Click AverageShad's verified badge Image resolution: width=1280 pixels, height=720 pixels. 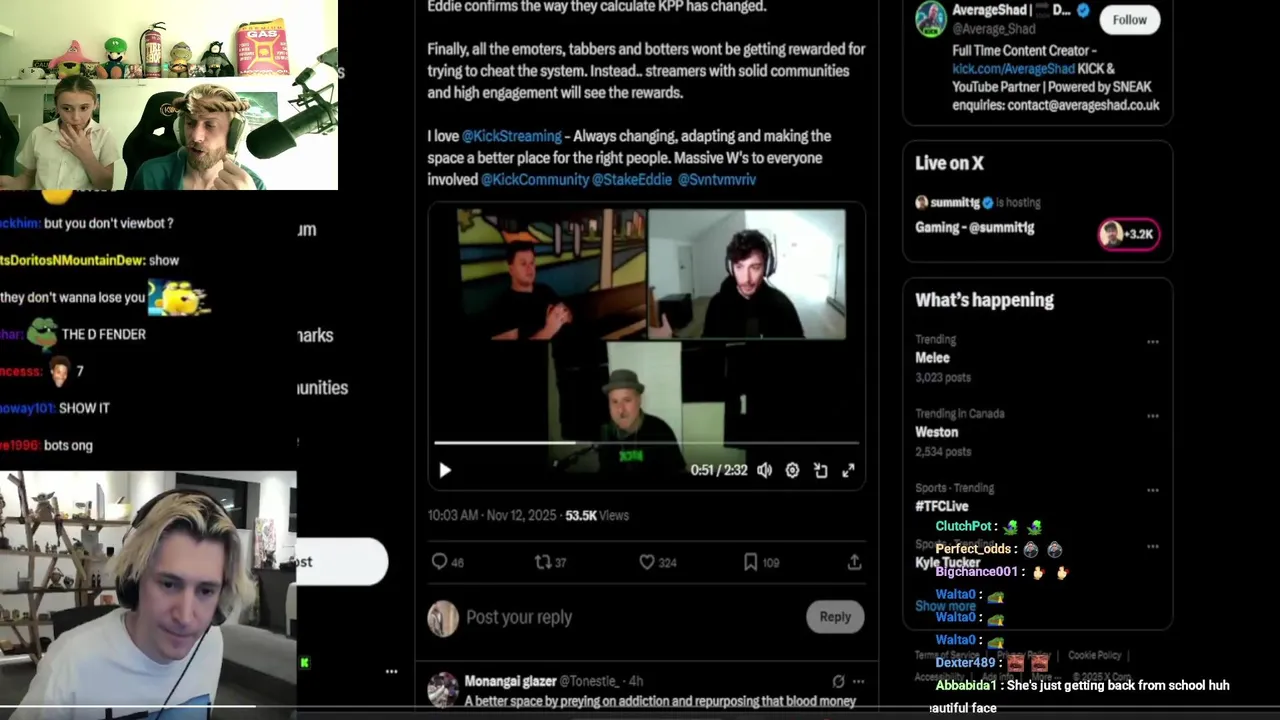1082,10
